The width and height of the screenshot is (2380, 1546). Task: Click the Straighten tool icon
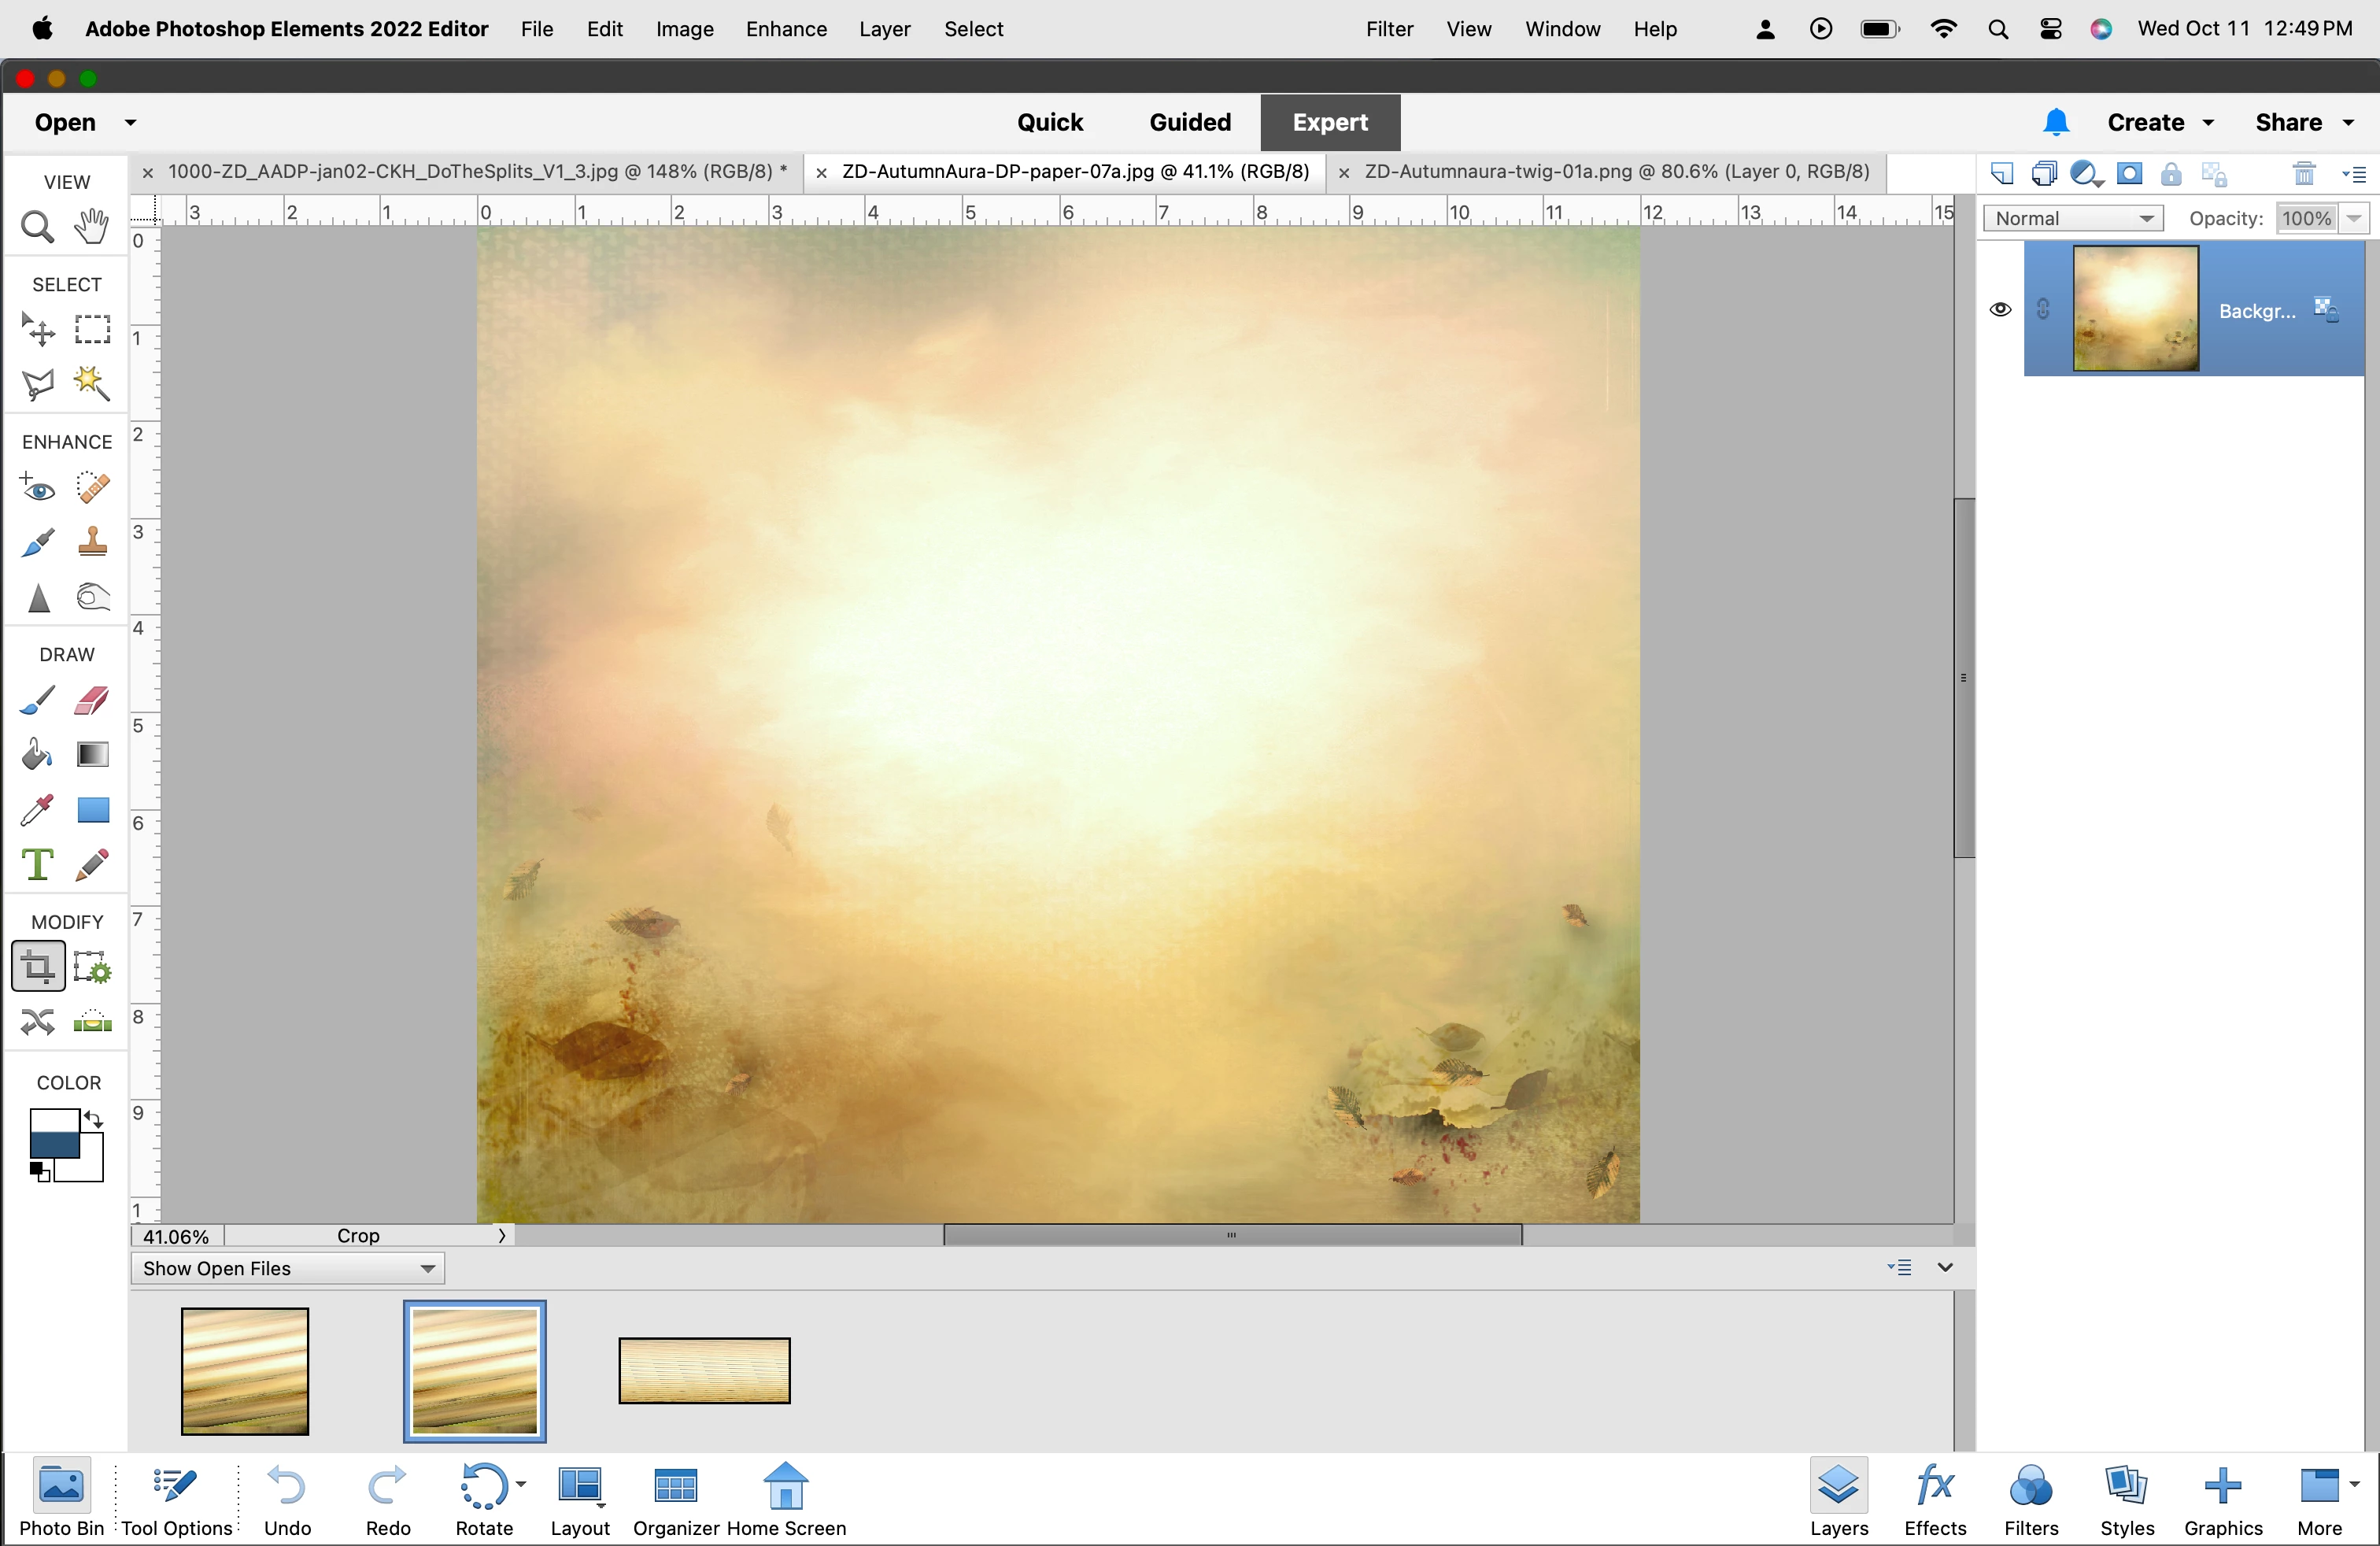(92, 1021)
